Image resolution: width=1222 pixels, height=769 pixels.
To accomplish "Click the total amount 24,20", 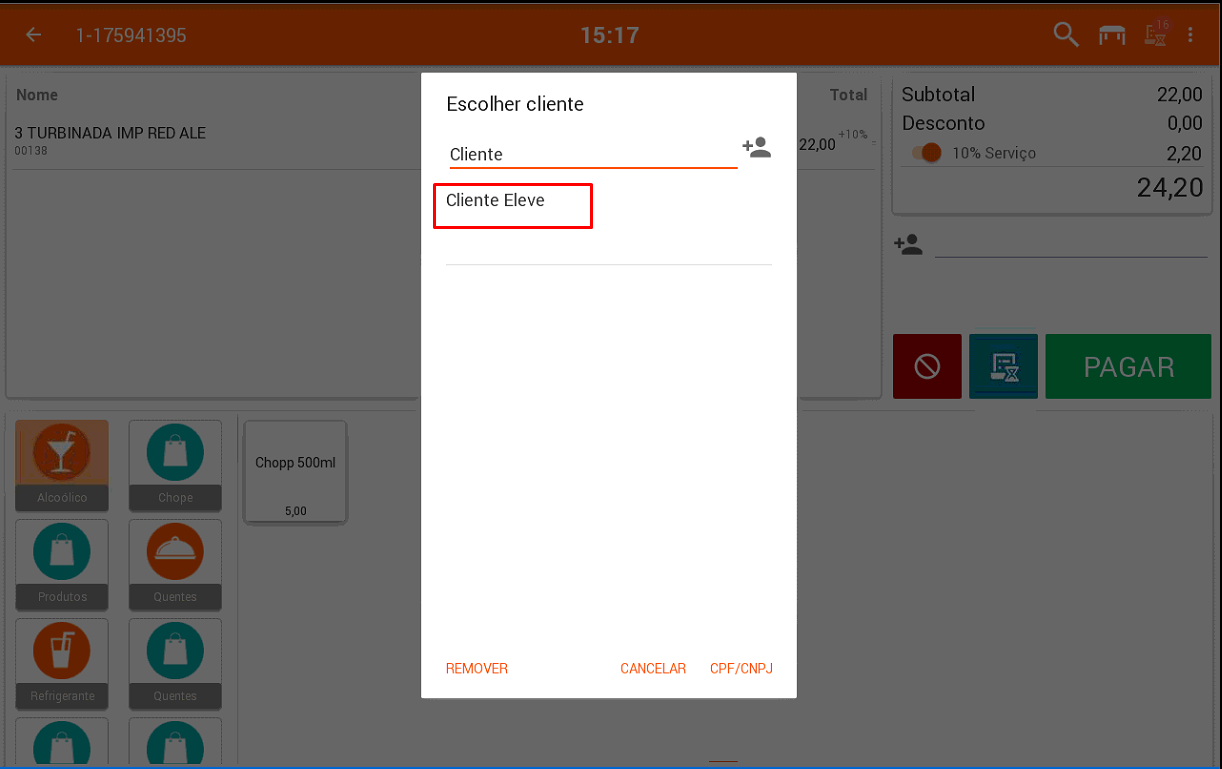I will [x=1170, y=187].
